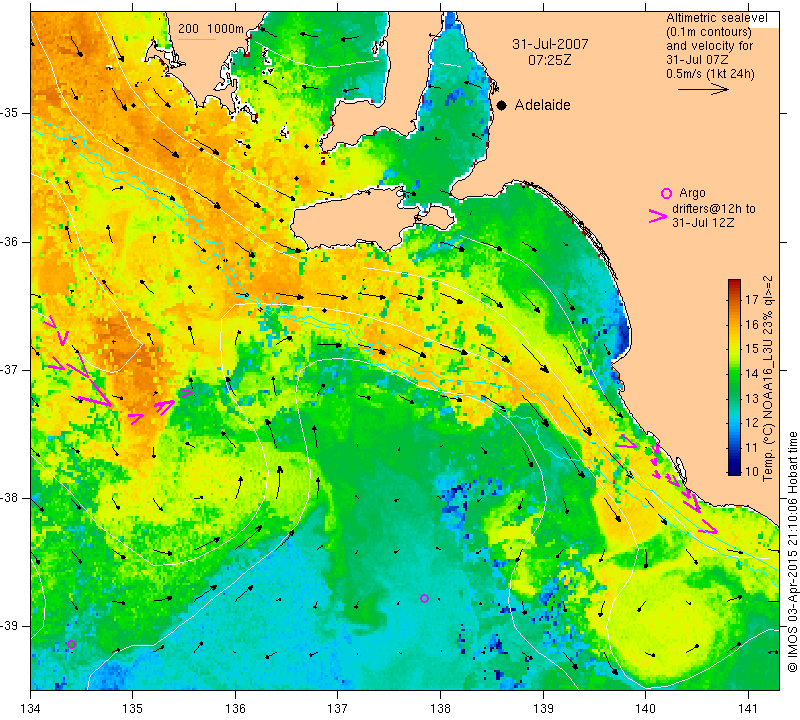
Task: Click the latitude axis label -37
Action: [x=10, y=369]
